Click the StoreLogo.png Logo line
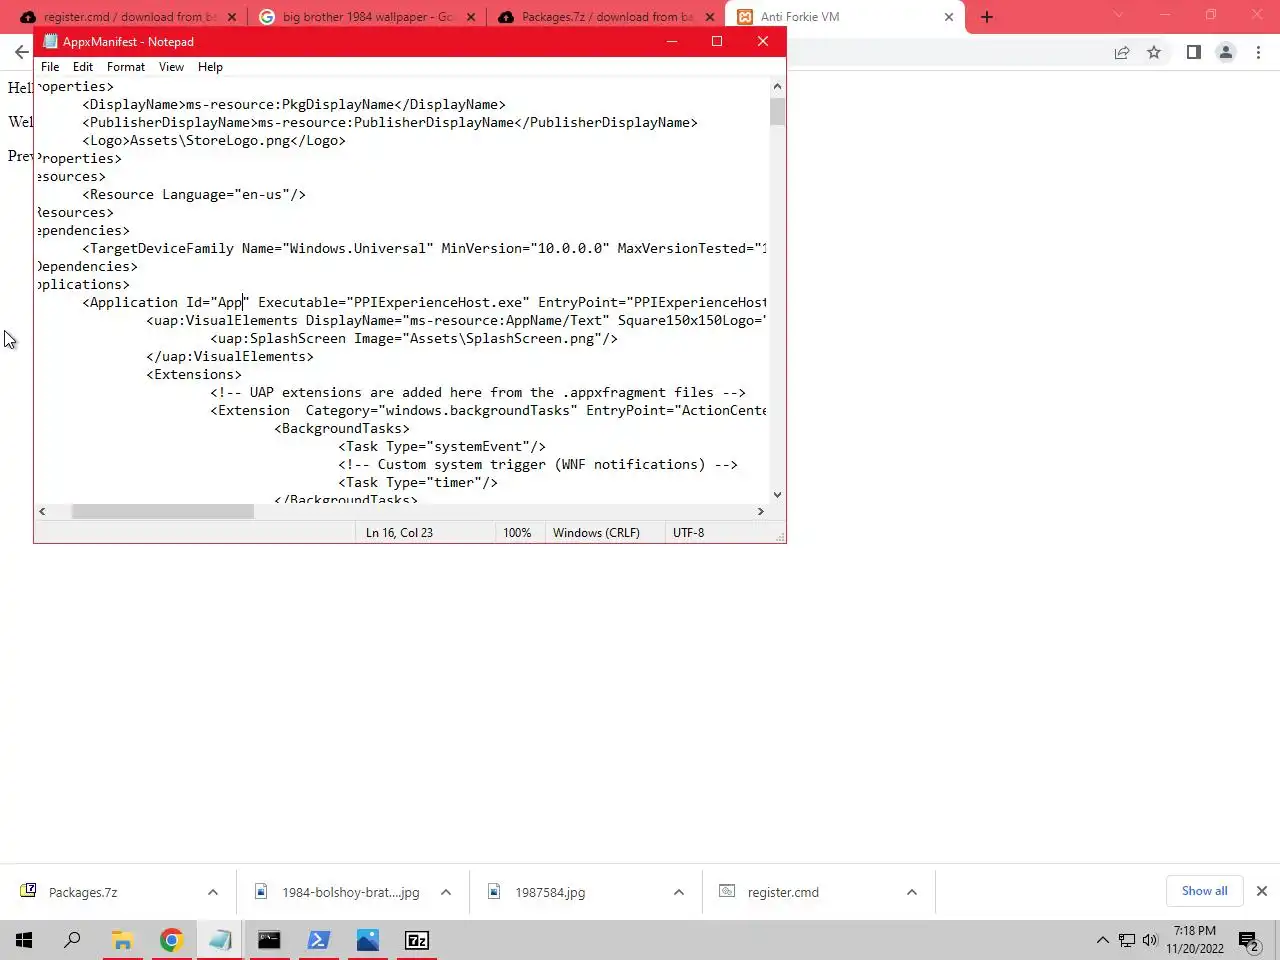Viewport: 1280px width, 960px height. [x=214, y=140]
